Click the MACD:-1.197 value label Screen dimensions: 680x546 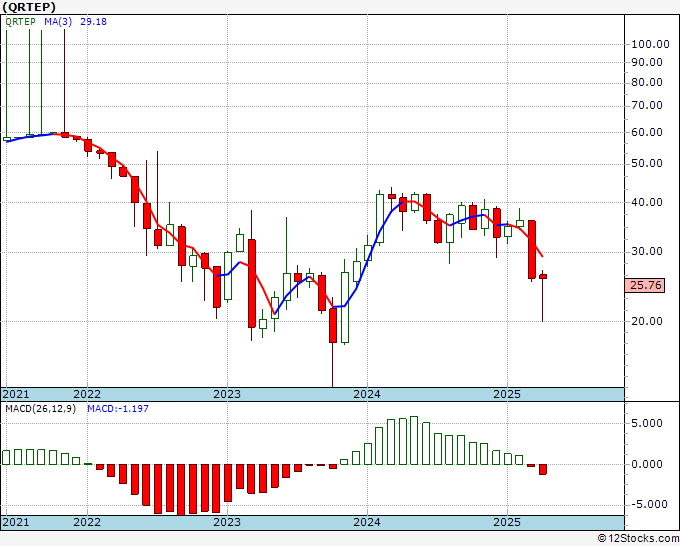[118, 409]
